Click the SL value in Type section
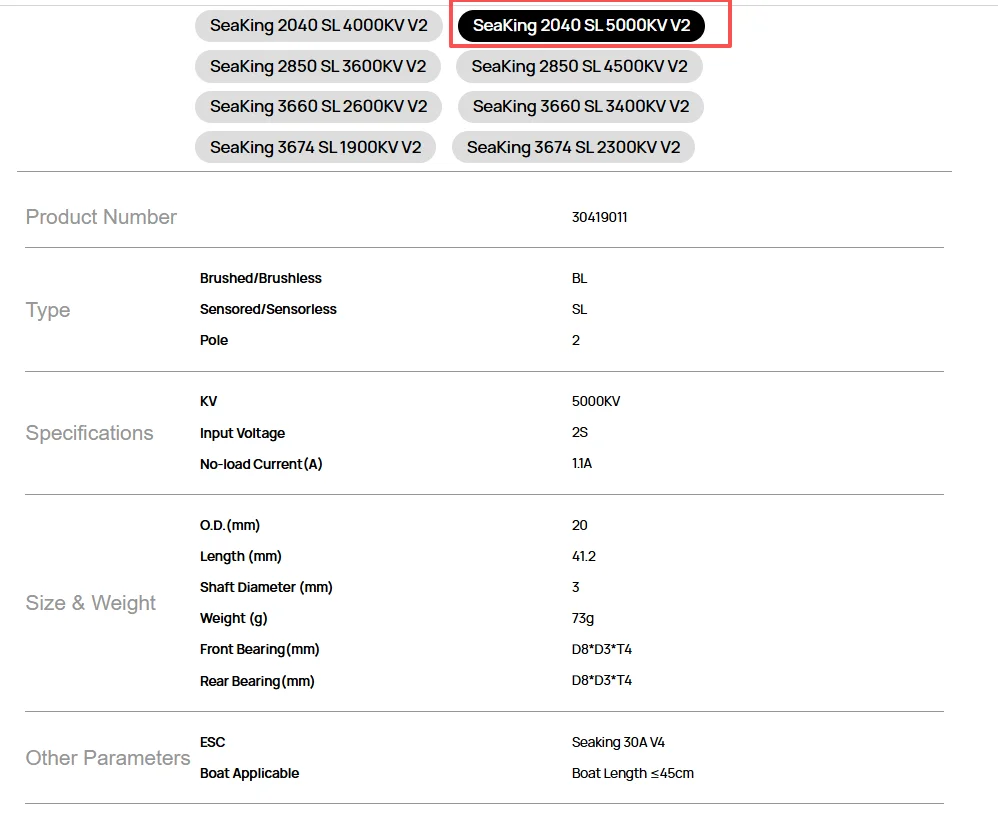This screenshot has width=998, height=815. click(x=579, y=309)
